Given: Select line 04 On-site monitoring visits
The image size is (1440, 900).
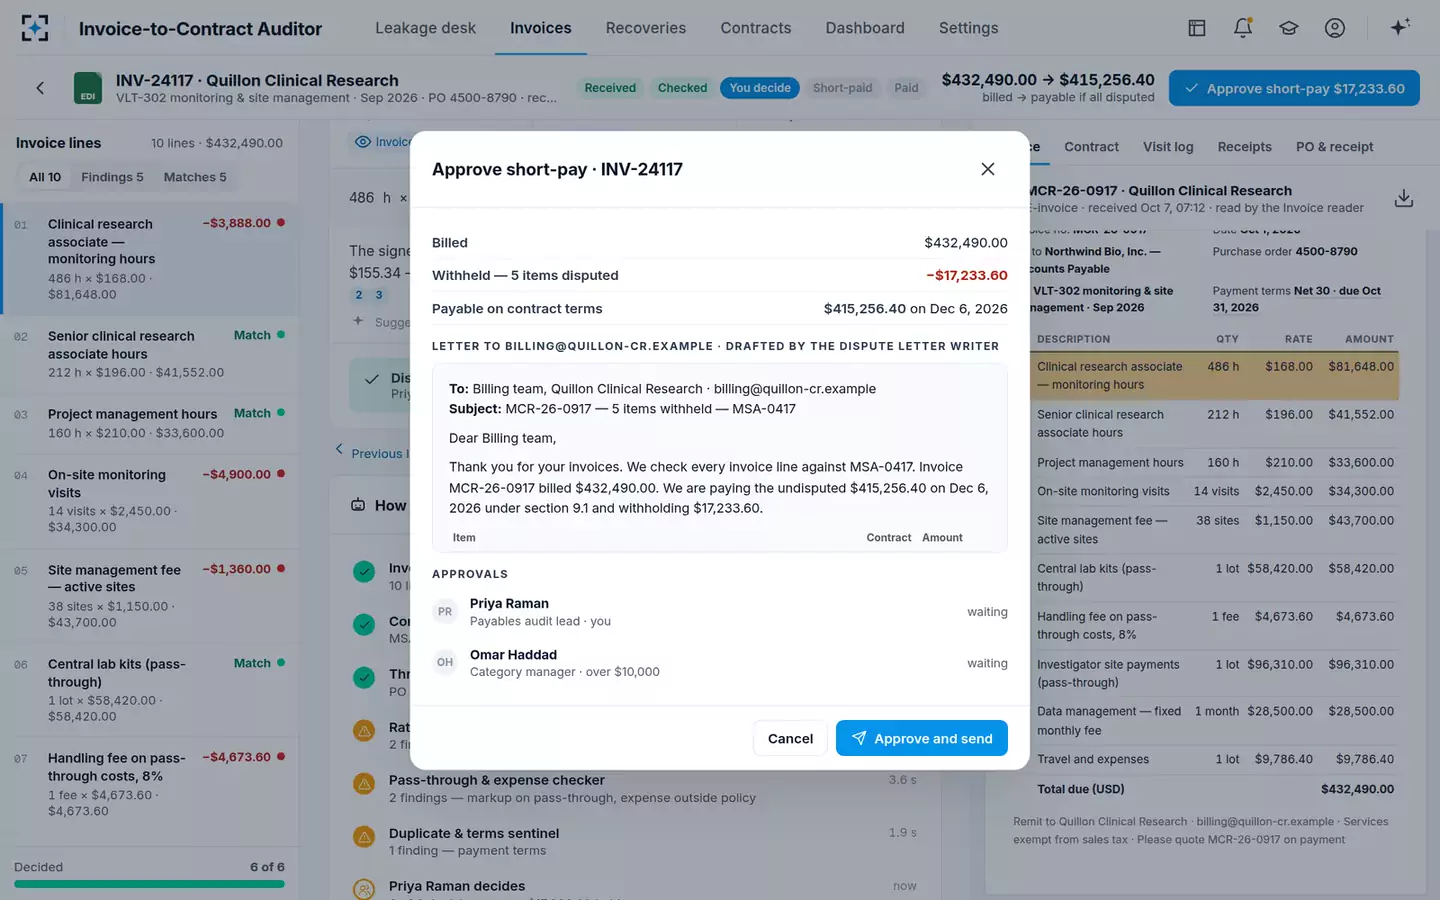Looking at the screenshot, I should pyautogui.click(x=150, y=500).
